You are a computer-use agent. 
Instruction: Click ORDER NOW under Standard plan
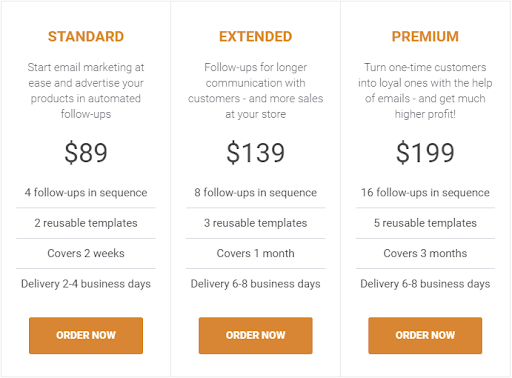(x=86, y=335)
